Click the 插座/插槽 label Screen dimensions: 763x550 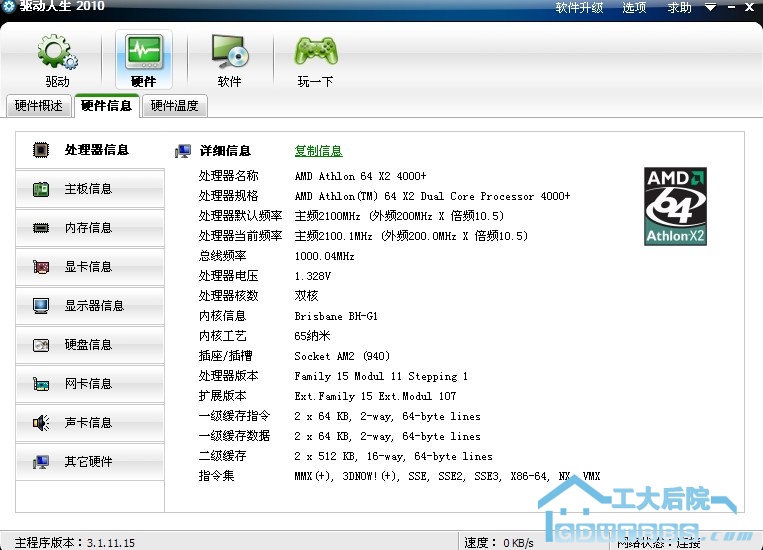pyautogui.click(x=225, y=356)
